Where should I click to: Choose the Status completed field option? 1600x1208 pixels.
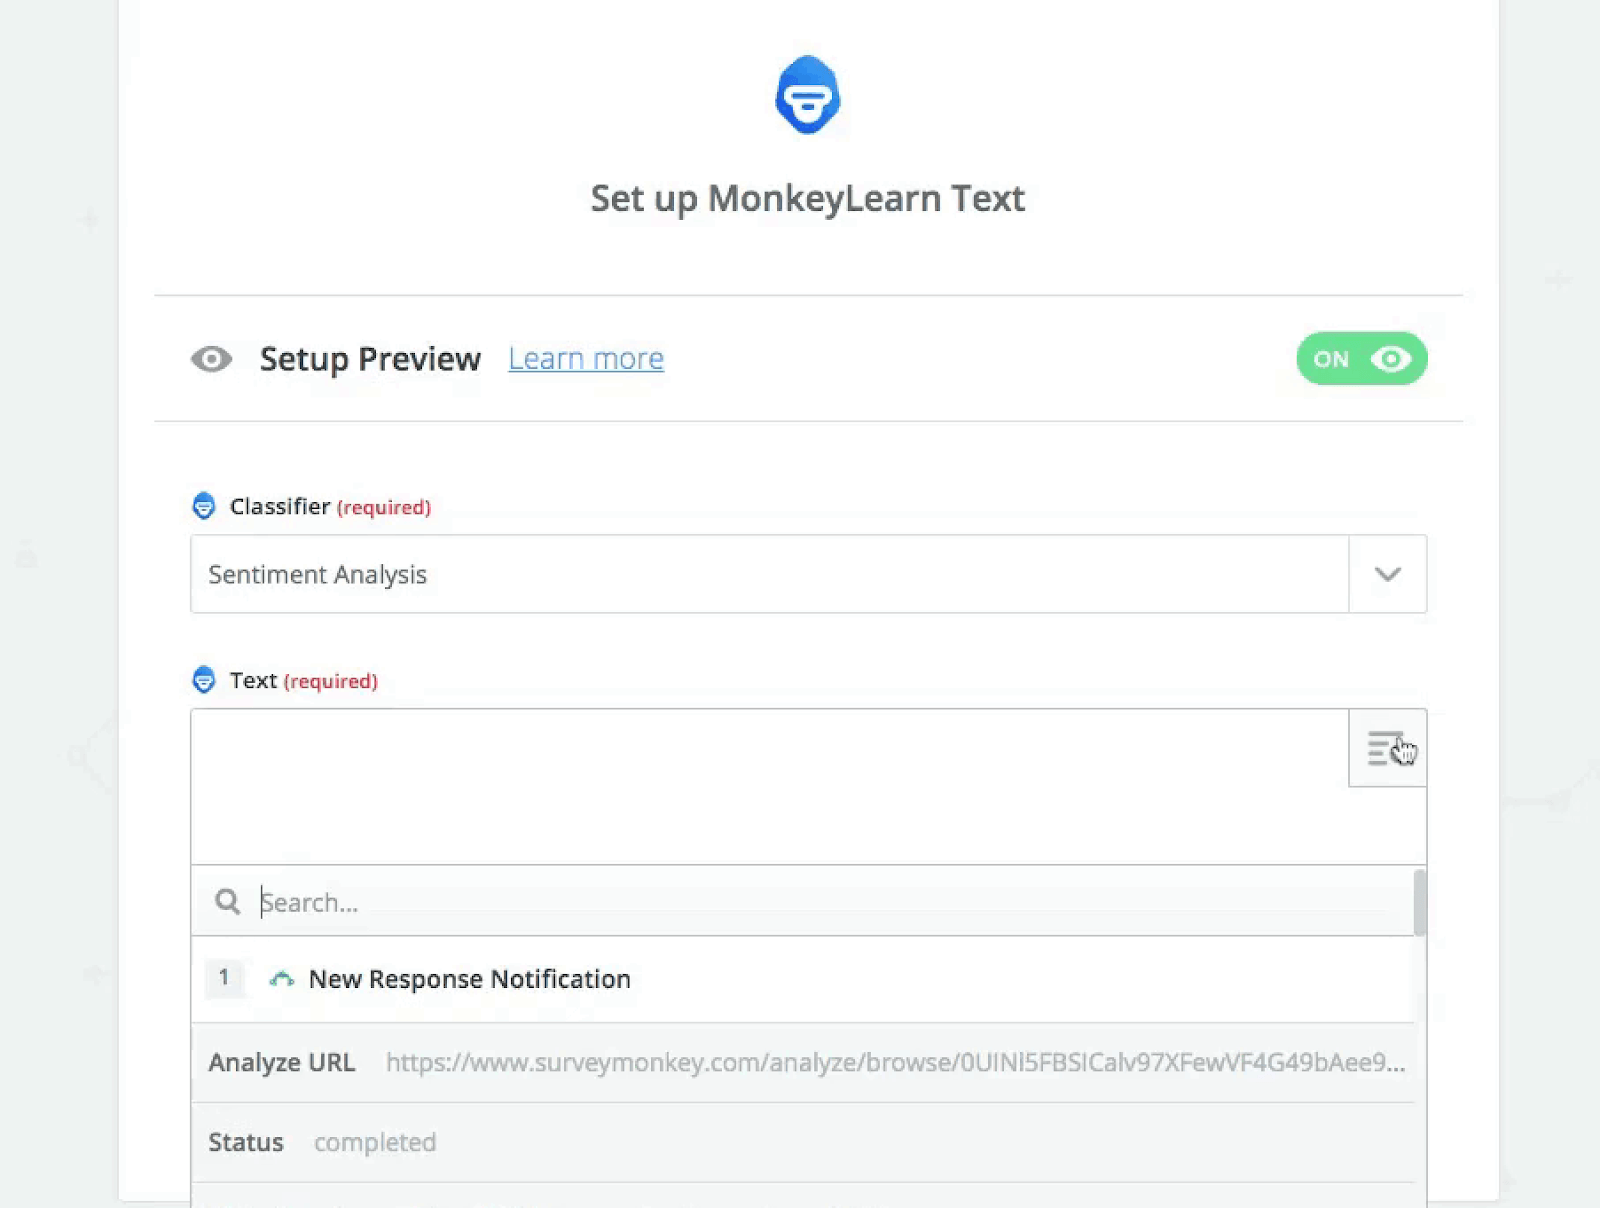[x=803, y=1142]
